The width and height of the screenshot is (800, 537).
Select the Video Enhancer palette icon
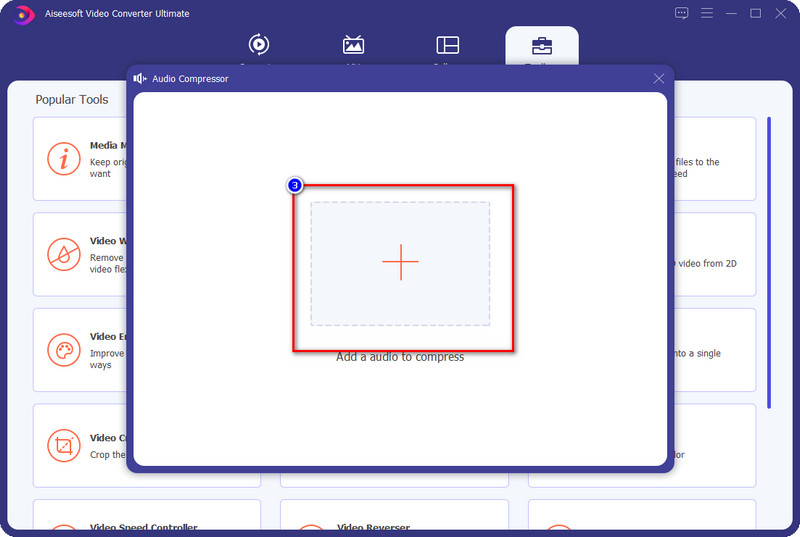[64, 350]
